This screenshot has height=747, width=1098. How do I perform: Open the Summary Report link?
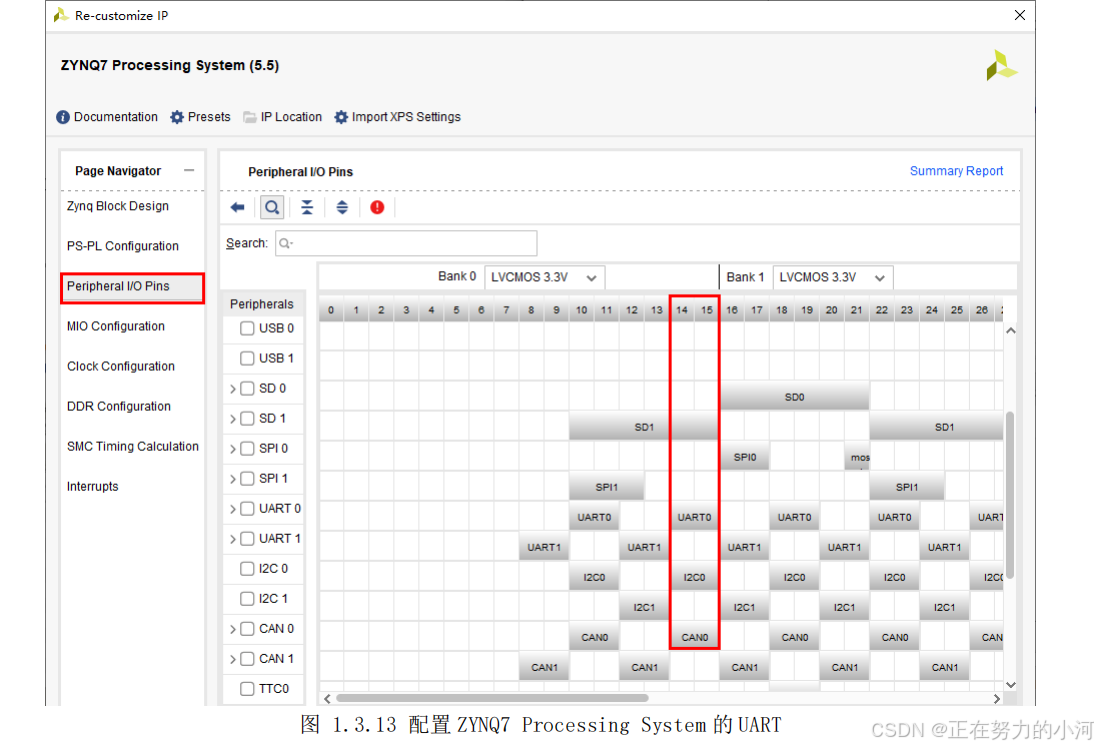click(956, 171)
